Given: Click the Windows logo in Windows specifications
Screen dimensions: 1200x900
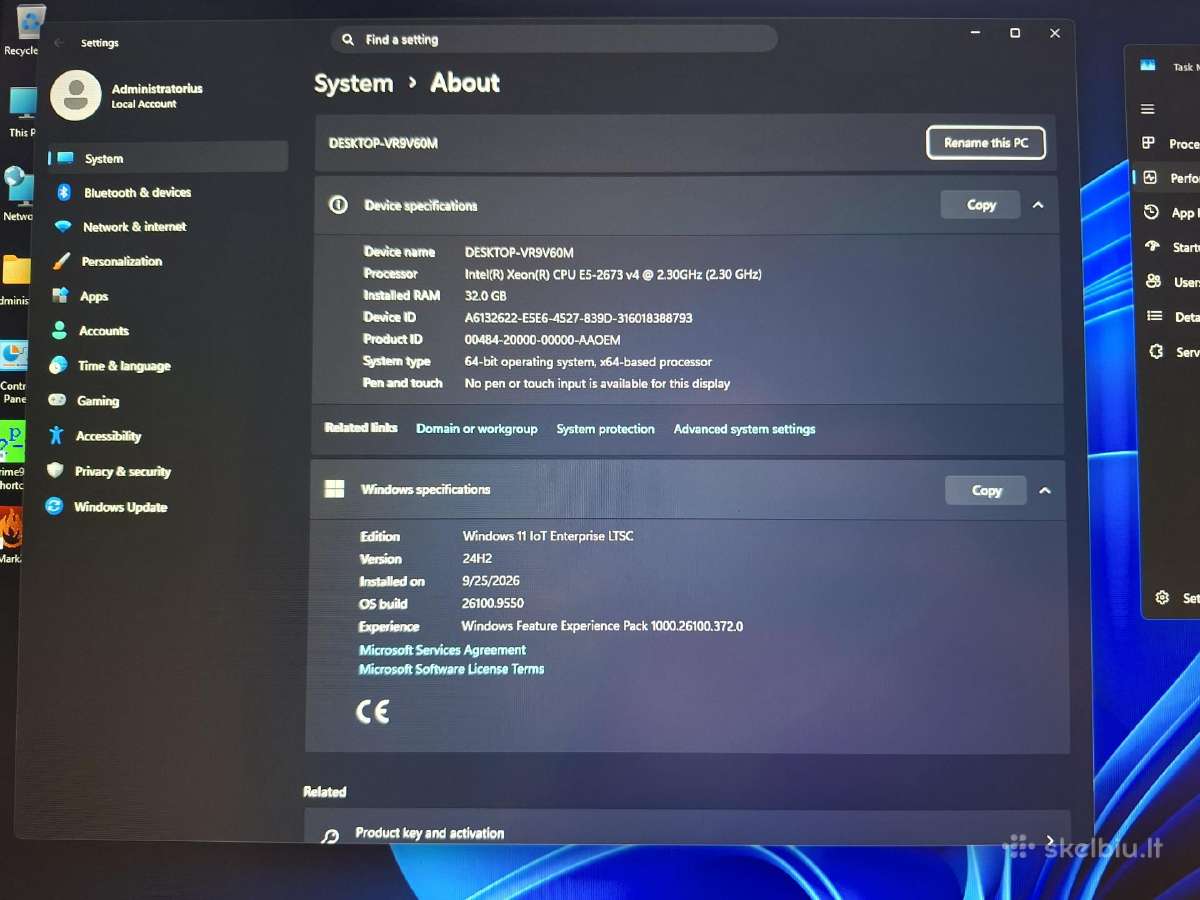Looking at the screenshot, I should tap(334, 489).
